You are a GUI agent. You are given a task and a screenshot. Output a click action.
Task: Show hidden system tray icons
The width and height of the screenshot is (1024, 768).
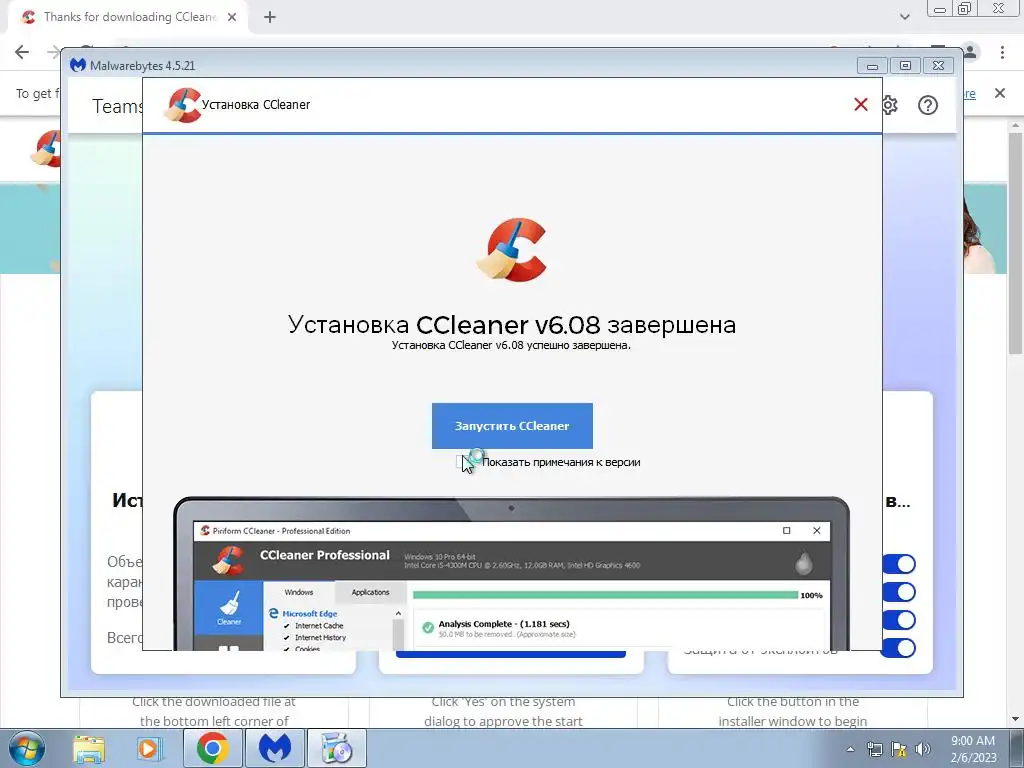(850, 749)
